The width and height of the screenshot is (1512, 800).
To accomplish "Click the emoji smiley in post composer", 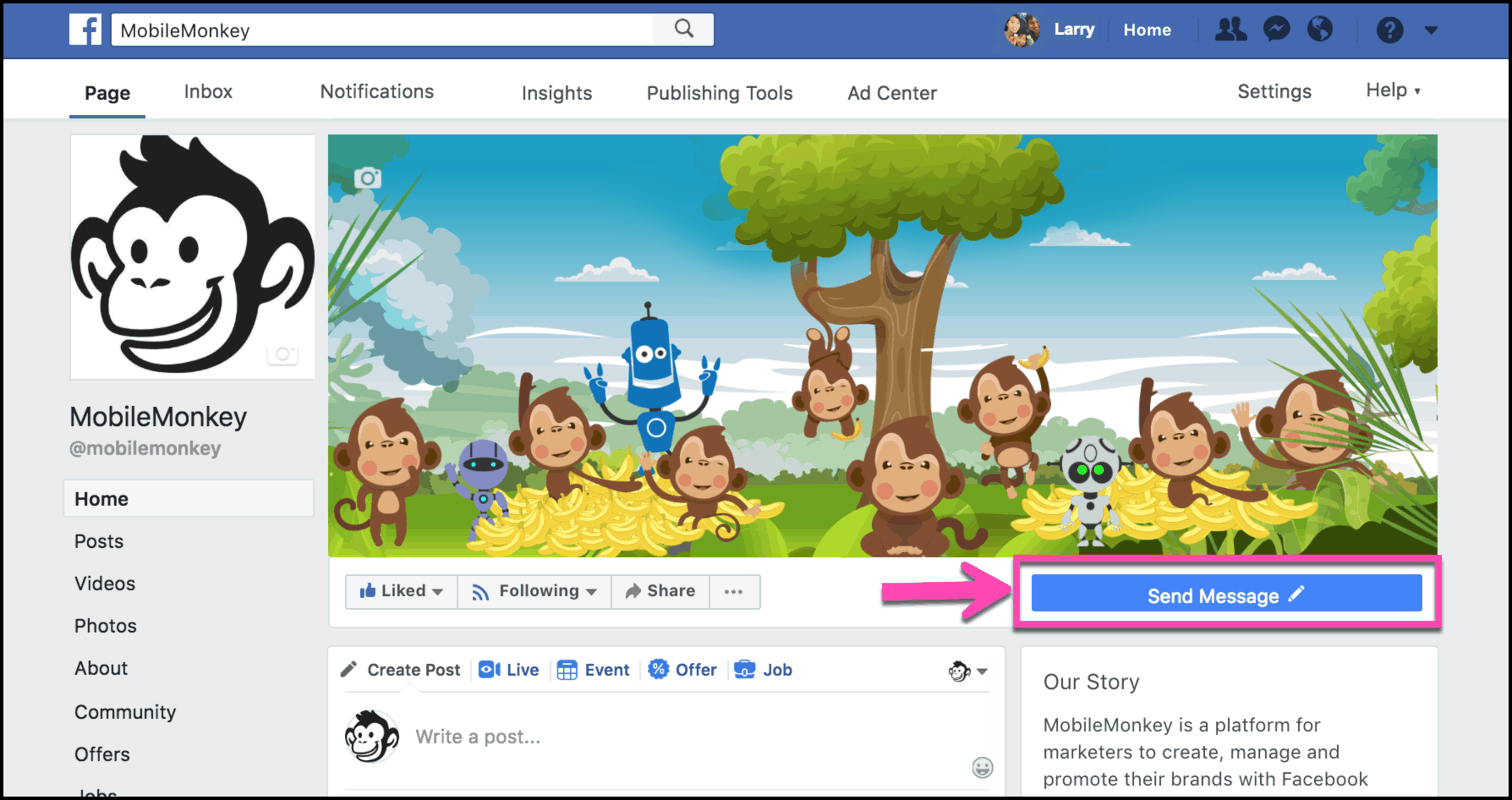I will point(982,768).
